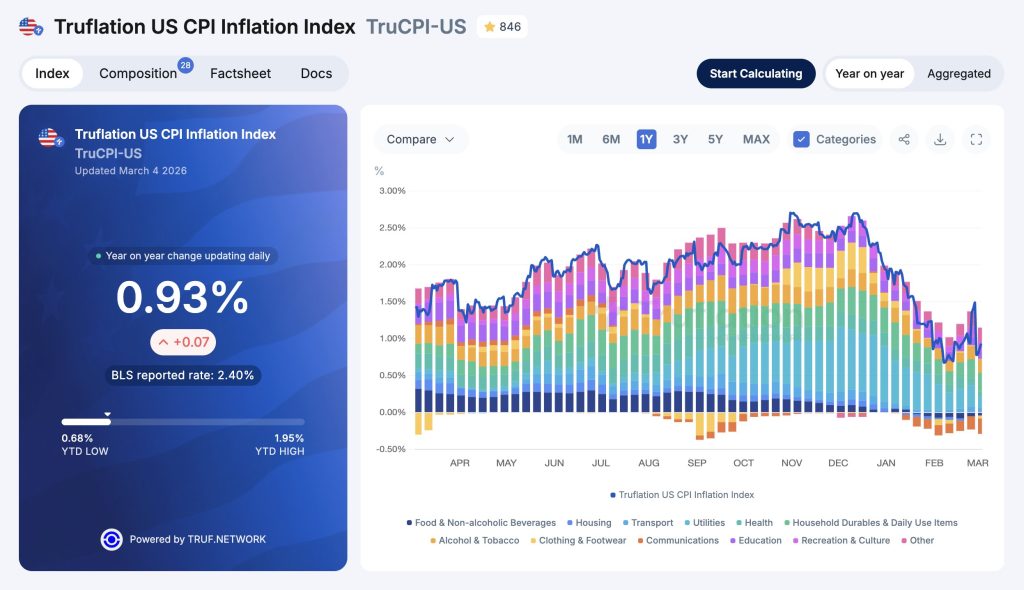The image size is (1024, 590).
Task: Select the MAX time range
Action: pyautogui.click(x=756, y=139)
